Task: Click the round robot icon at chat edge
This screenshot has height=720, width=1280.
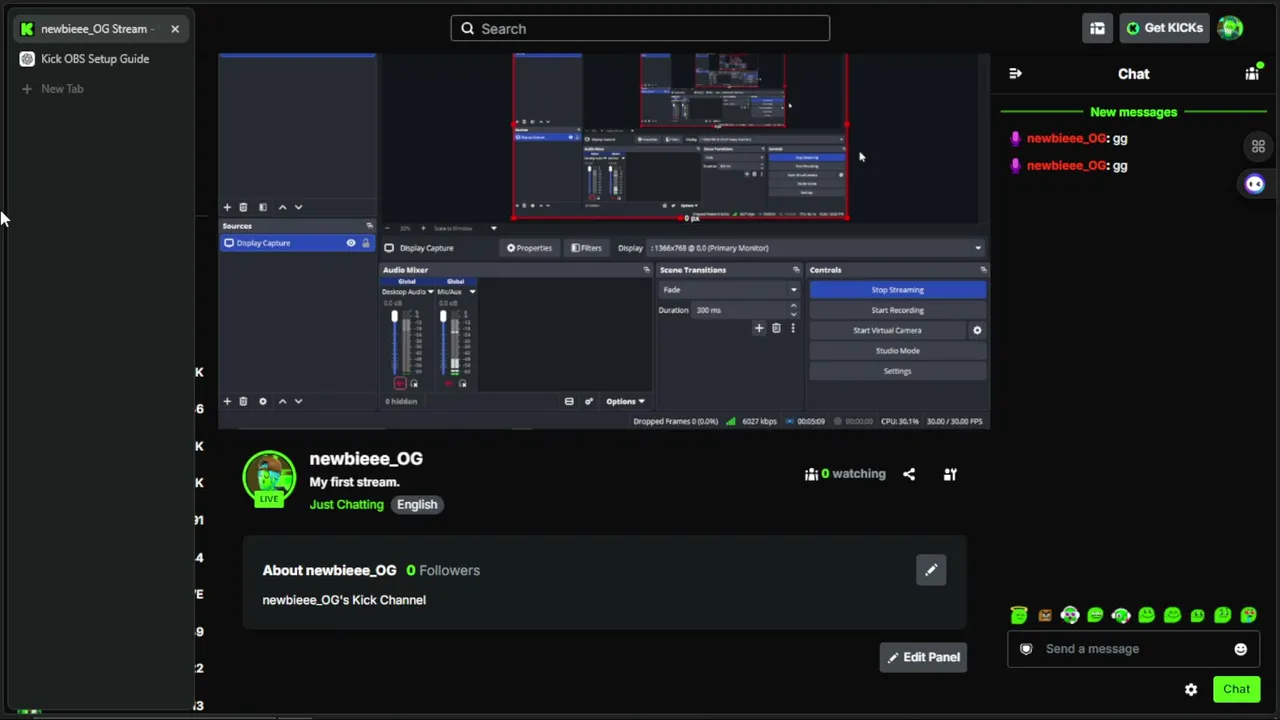Action: 1254,184
